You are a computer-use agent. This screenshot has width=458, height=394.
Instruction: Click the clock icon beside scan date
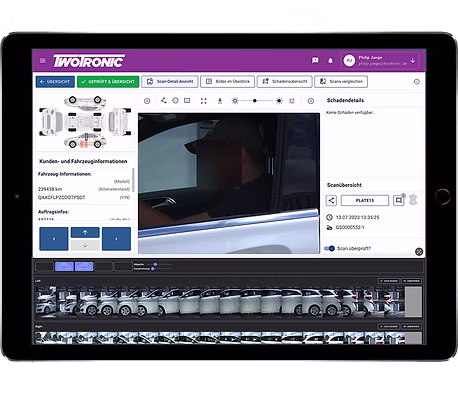point(329,217)
